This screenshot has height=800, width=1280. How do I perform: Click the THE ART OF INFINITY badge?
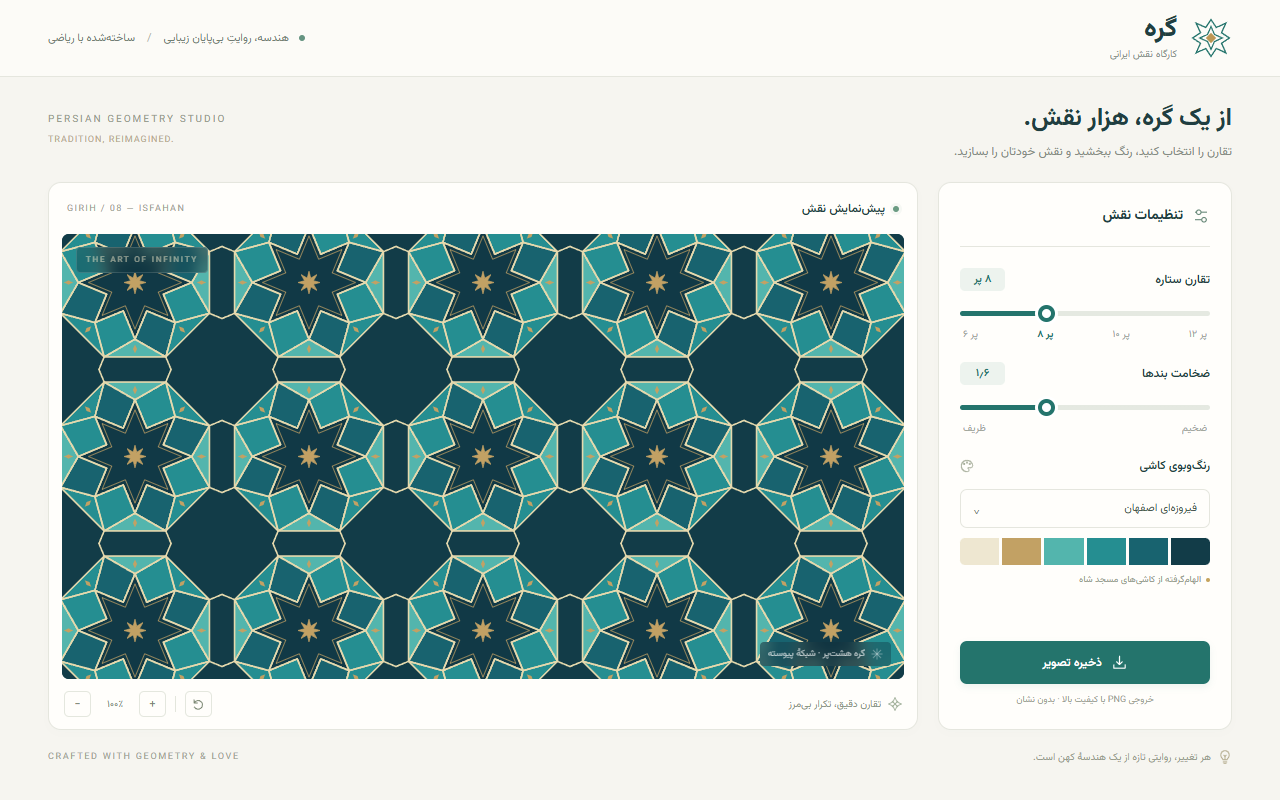[142, 260]
